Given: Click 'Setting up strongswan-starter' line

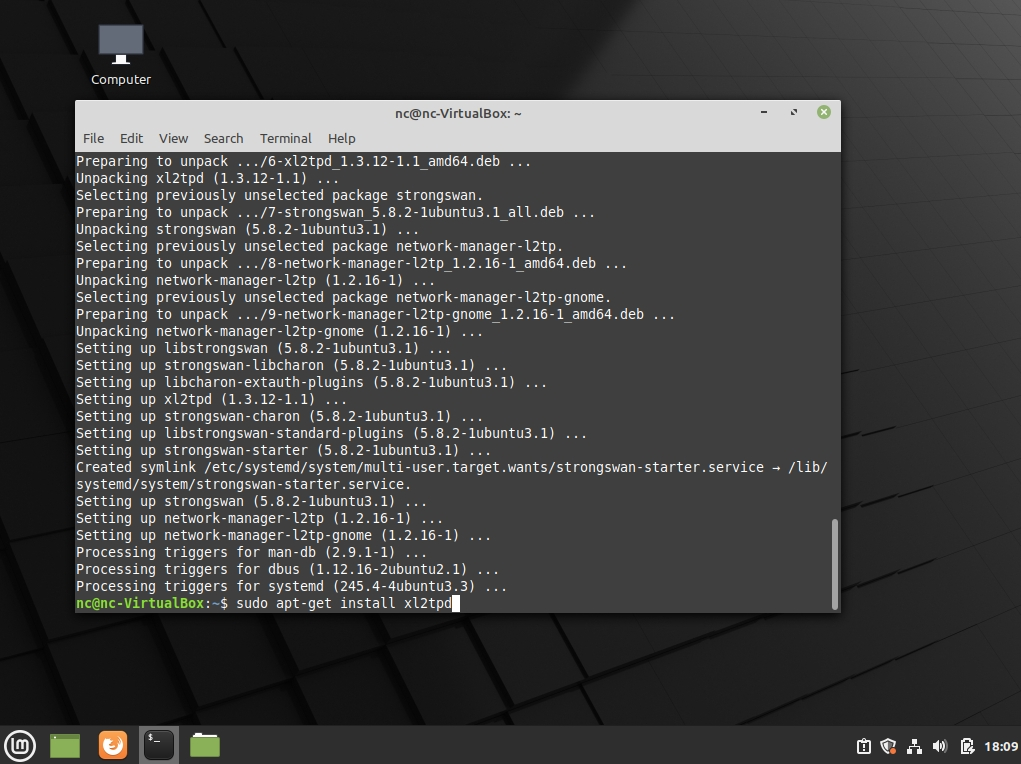Looking at the screenshot, I should pos(283,451).
